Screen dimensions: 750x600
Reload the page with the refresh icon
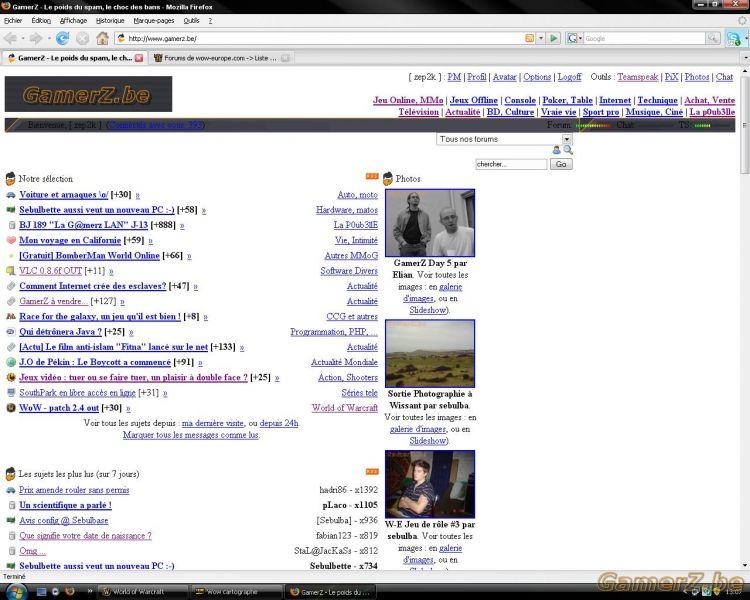click(x=62, y=38)
